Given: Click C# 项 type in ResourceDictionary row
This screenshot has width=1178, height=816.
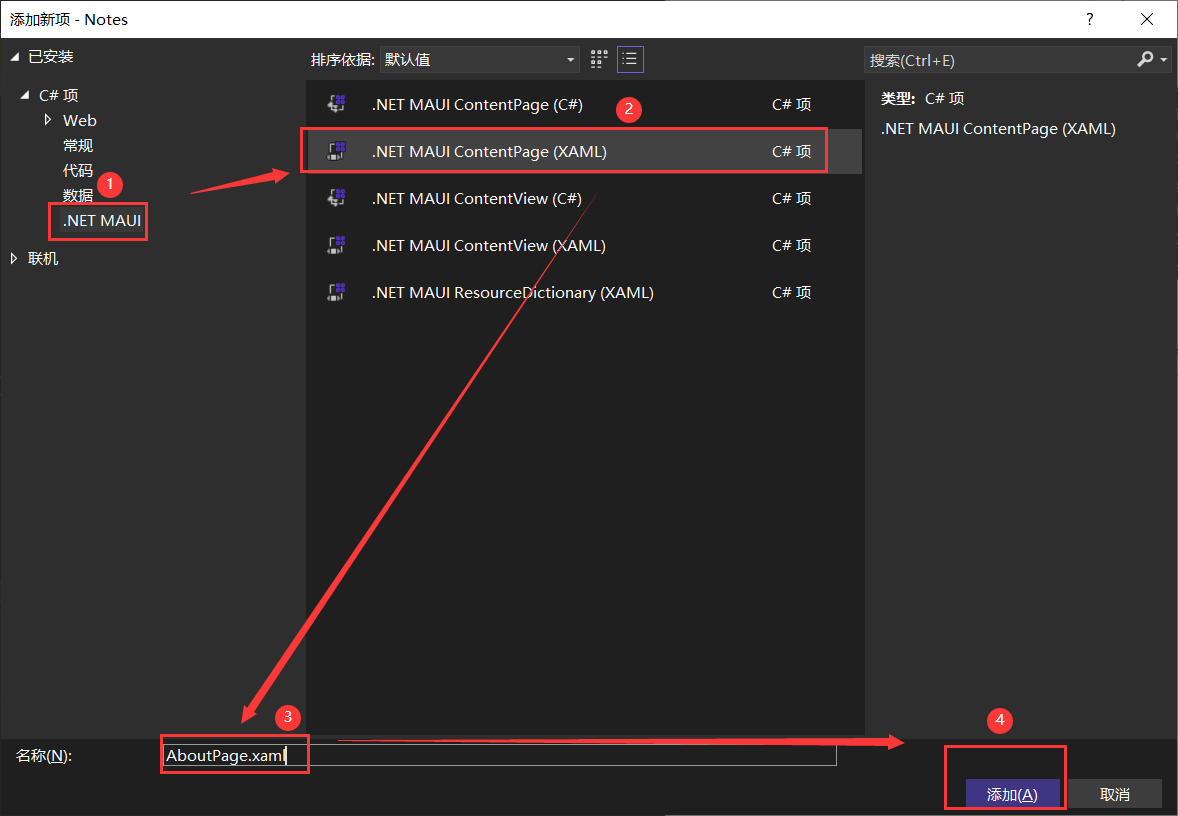Looking at the screenshot, I should (x=791, y=292).
